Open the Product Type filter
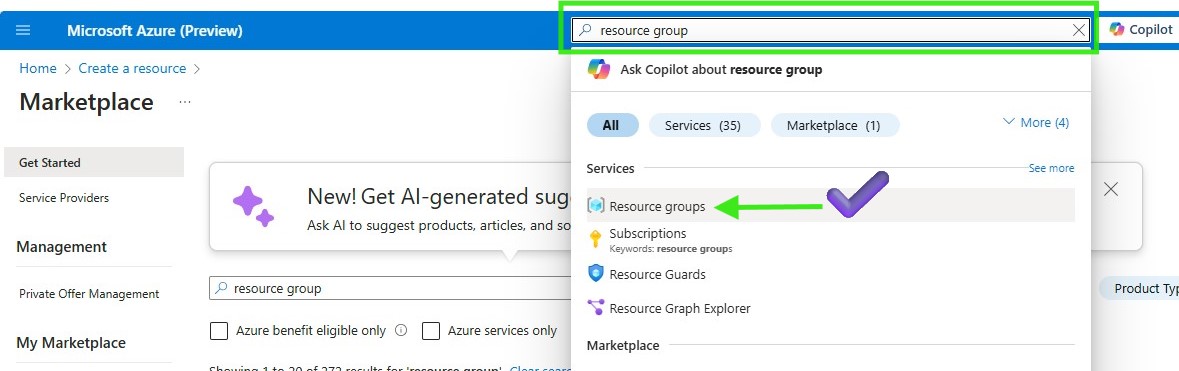 1138,288
